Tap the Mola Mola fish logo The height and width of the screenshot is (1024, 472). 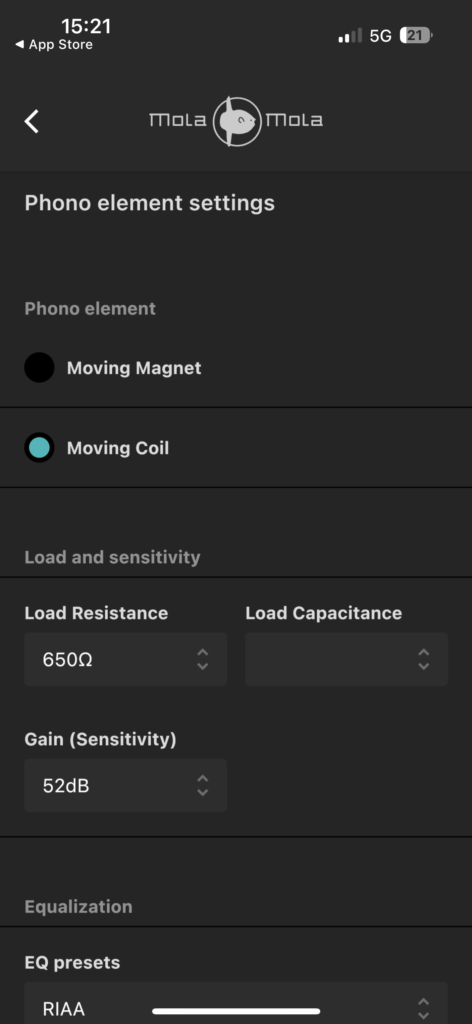(x=236, y=121)
